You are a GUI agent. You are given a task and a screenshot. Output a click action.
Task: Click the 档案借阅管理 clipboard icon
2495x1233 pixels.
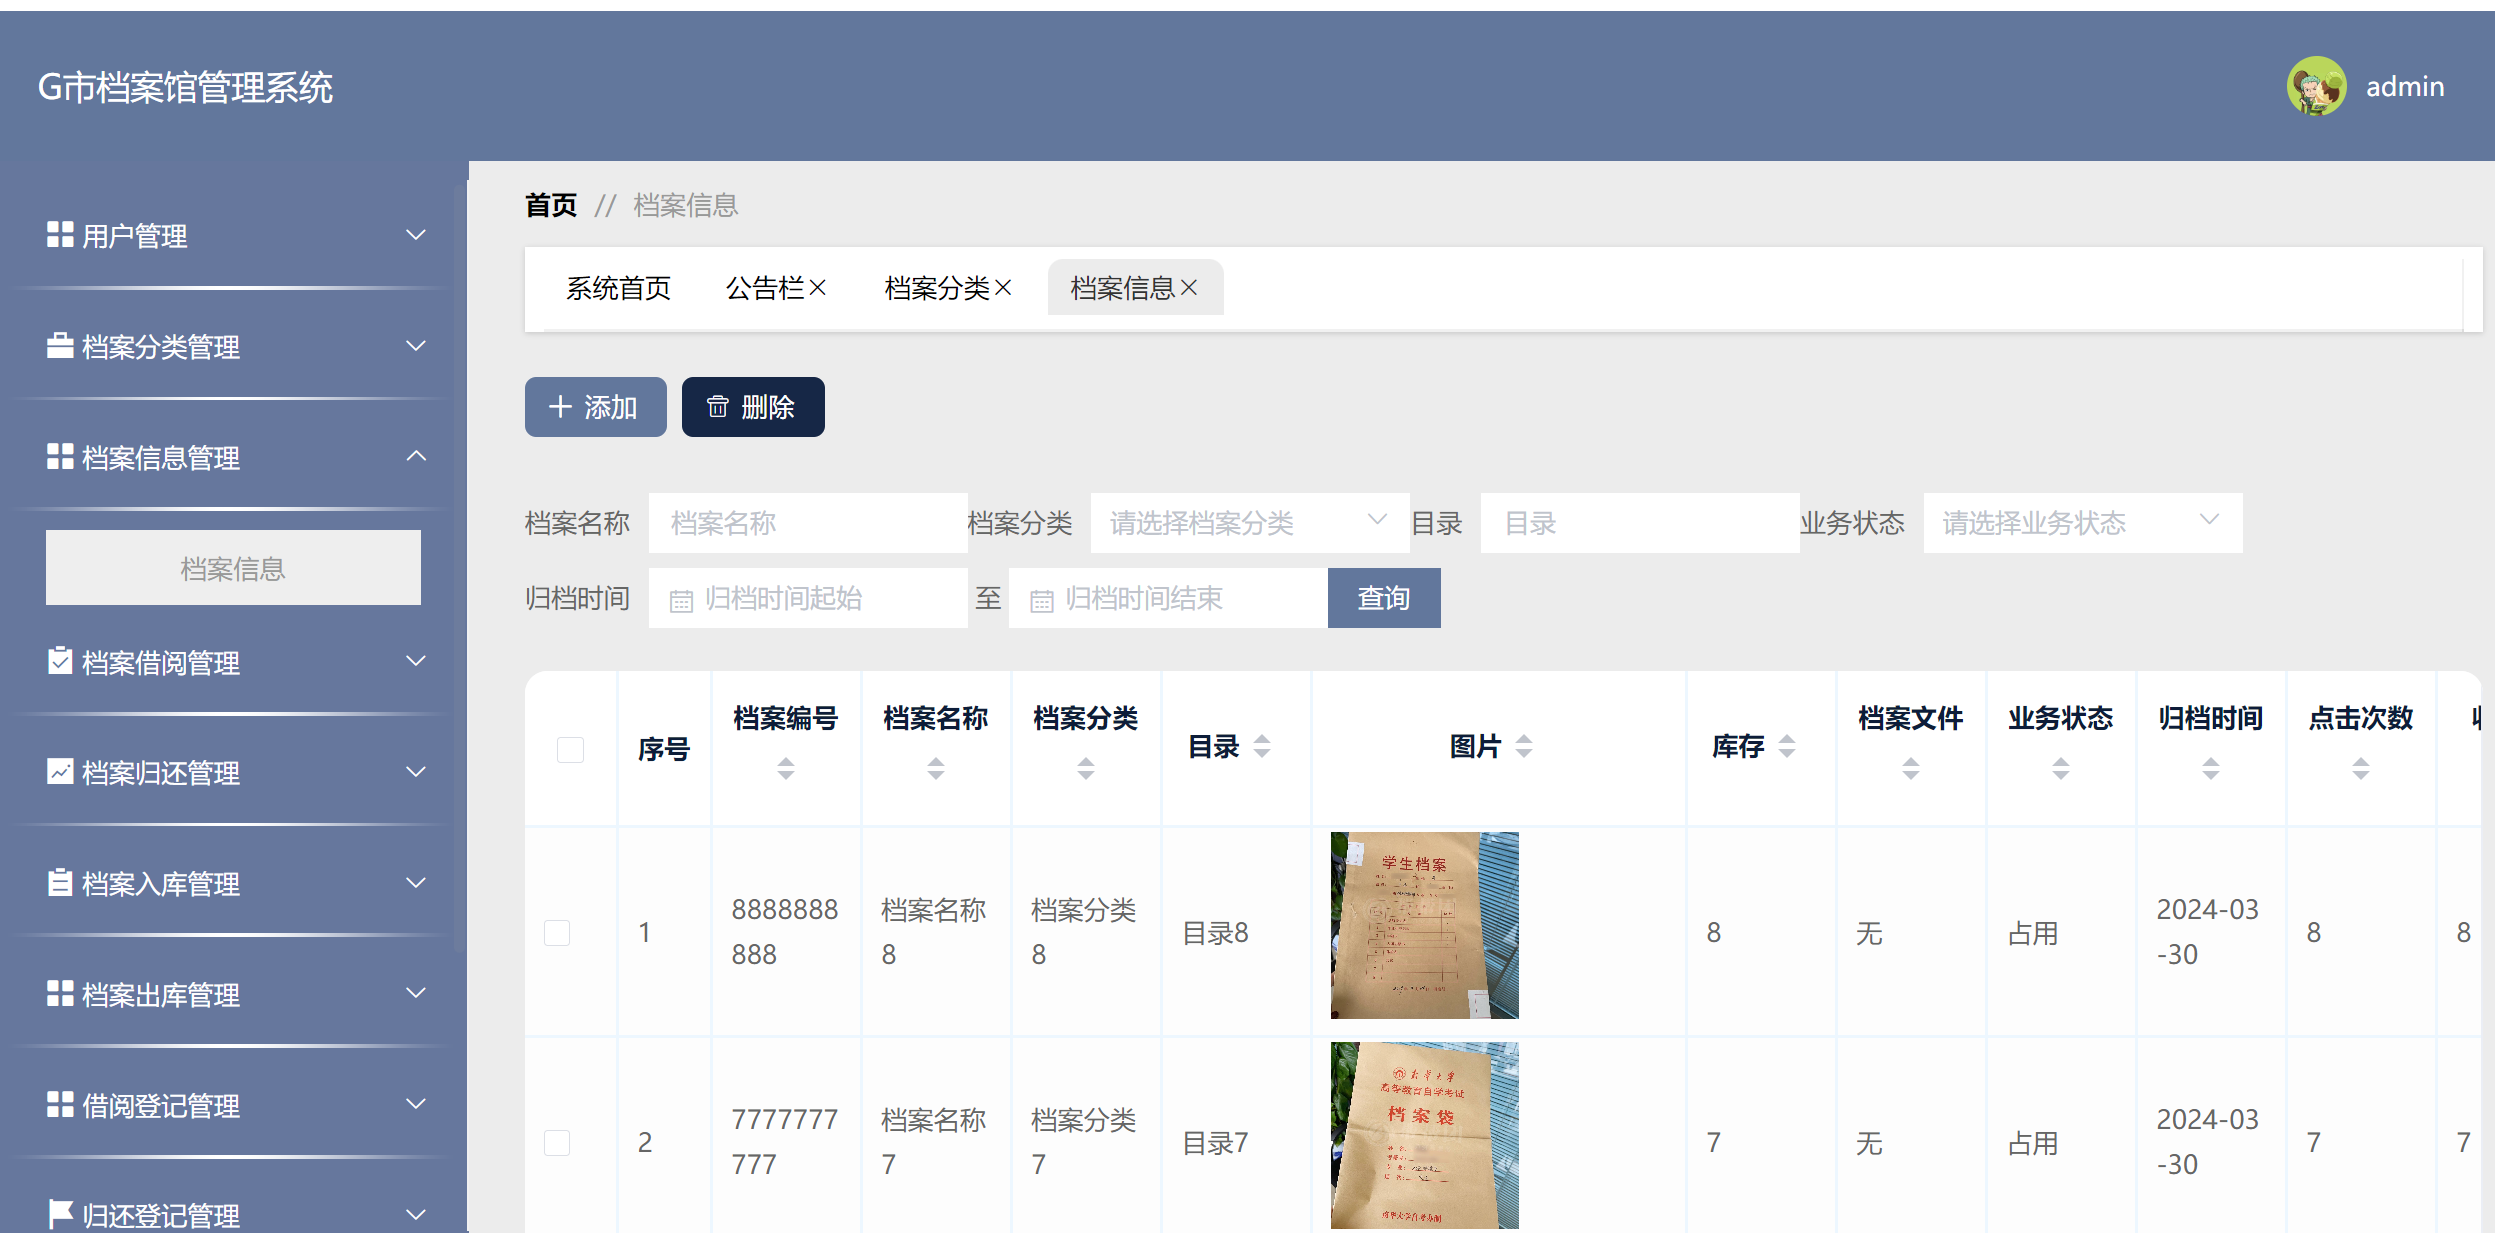(59, 660)
